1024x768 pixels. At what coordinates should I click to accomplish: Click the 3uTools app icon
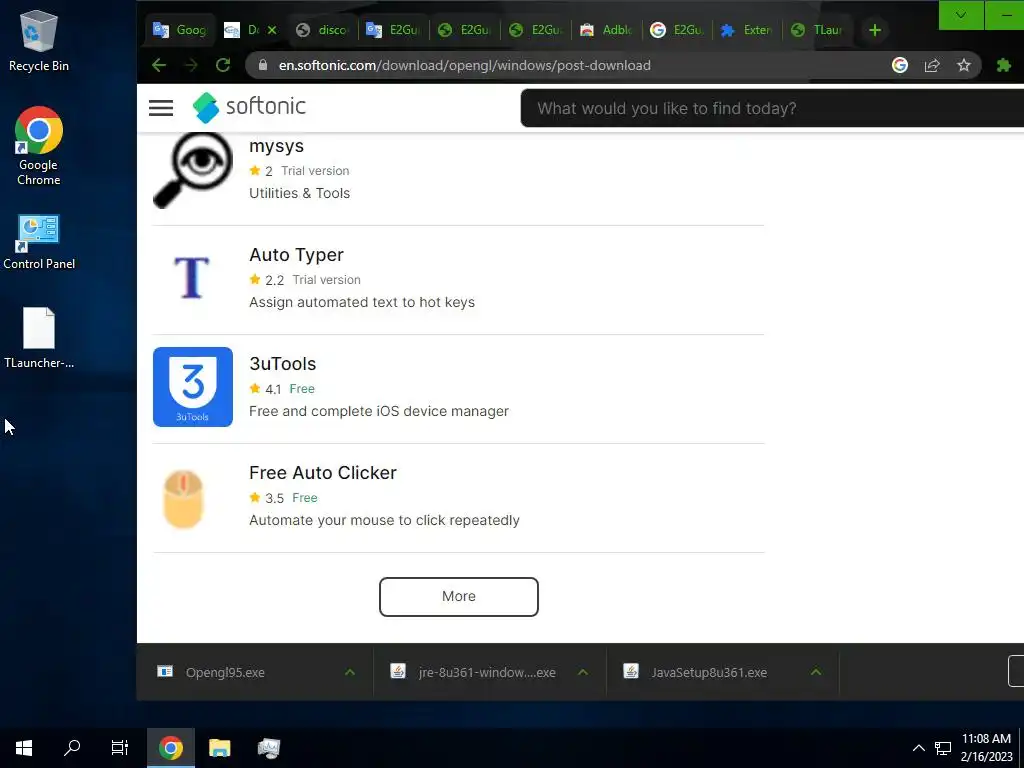pyautogui.click(x=193, y=387)
